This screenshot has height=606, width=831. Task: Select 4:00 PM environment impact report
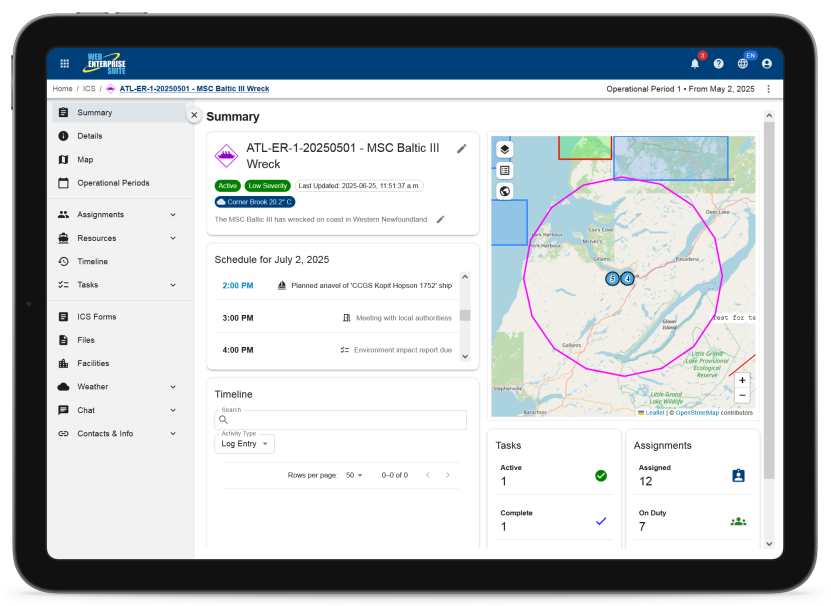point(337,350)
